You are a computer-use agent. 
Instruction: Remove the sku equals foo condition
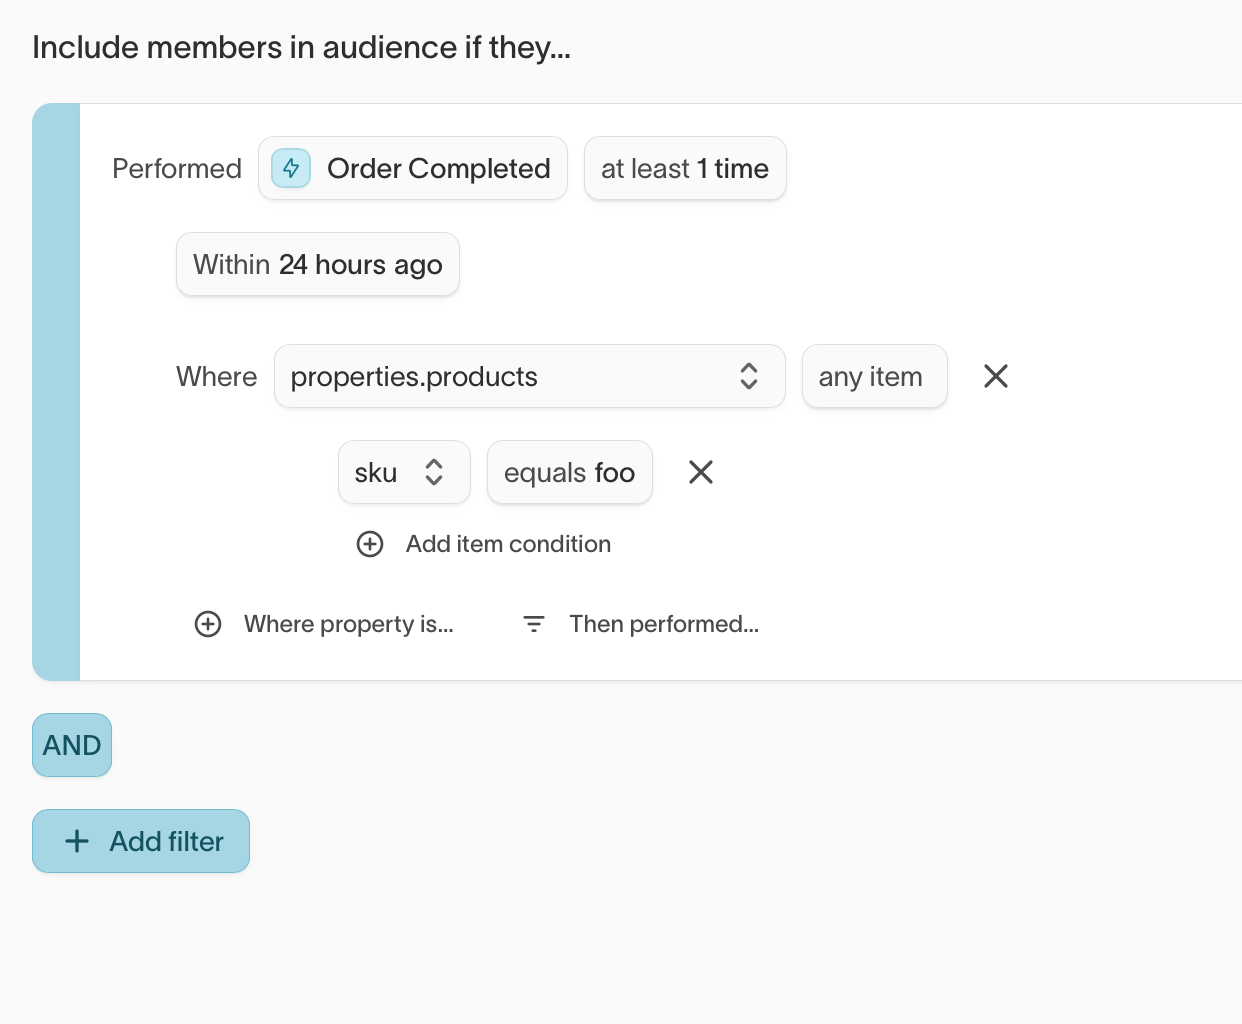[x=701, y=472]
